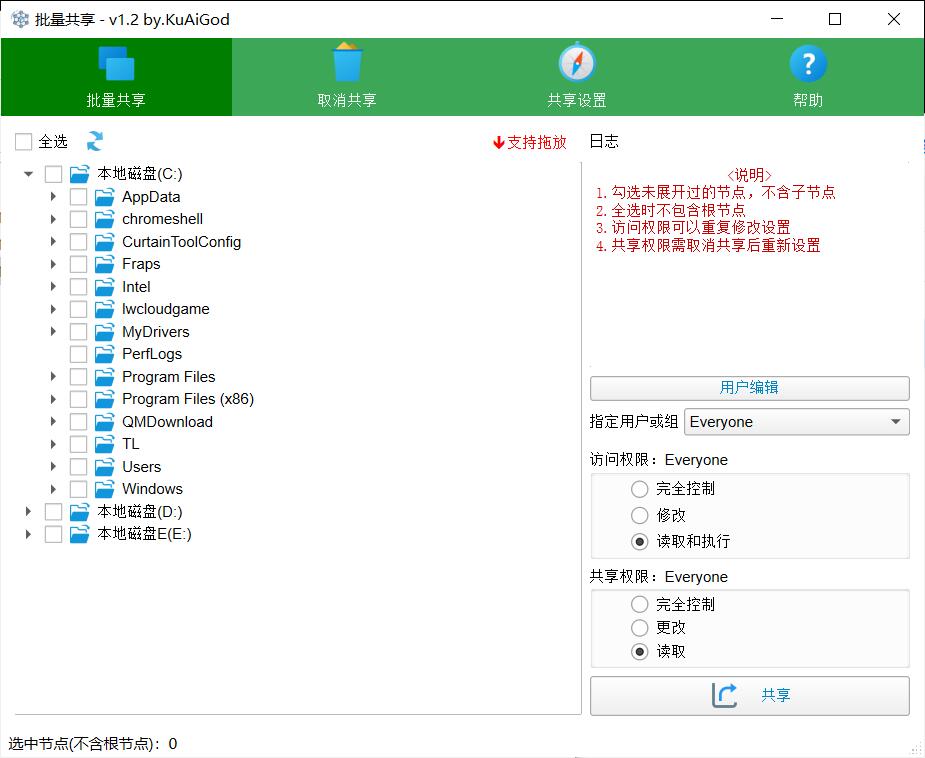Click the blue refresh arrows icon
Screen dimensions: 925x758
[x=95, y=142]
